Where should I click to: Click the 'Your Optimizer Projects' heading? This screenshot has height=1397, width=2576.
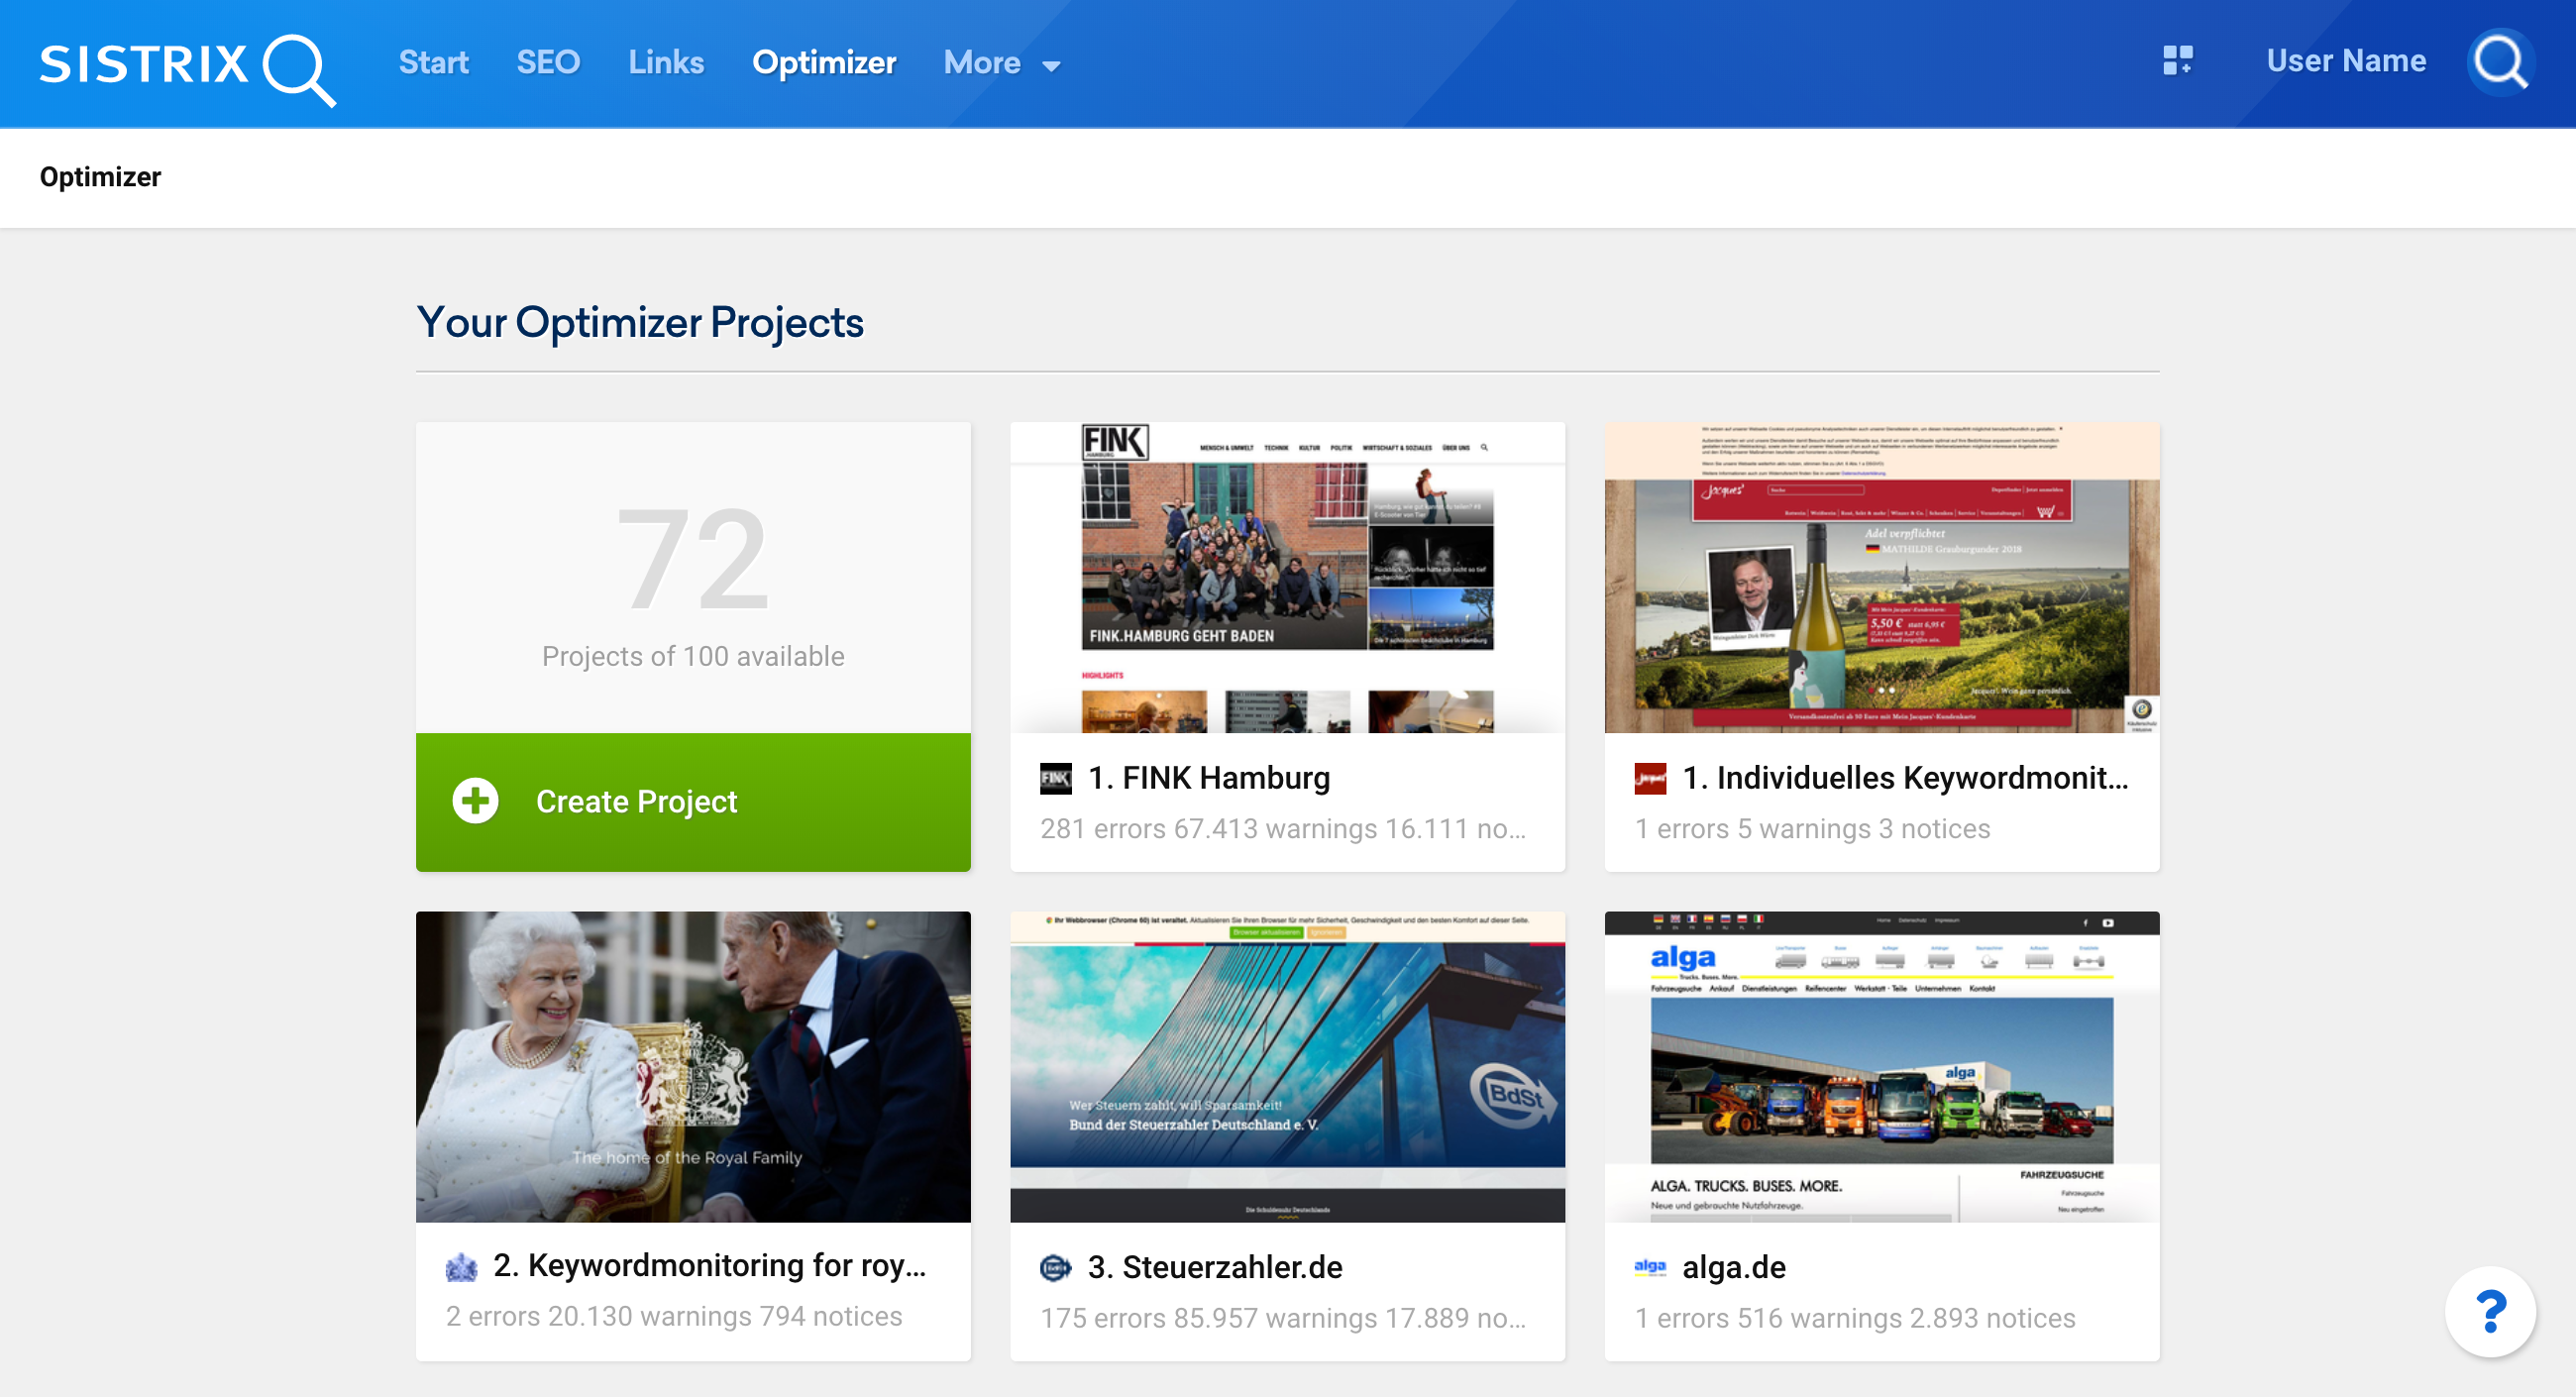640,323
